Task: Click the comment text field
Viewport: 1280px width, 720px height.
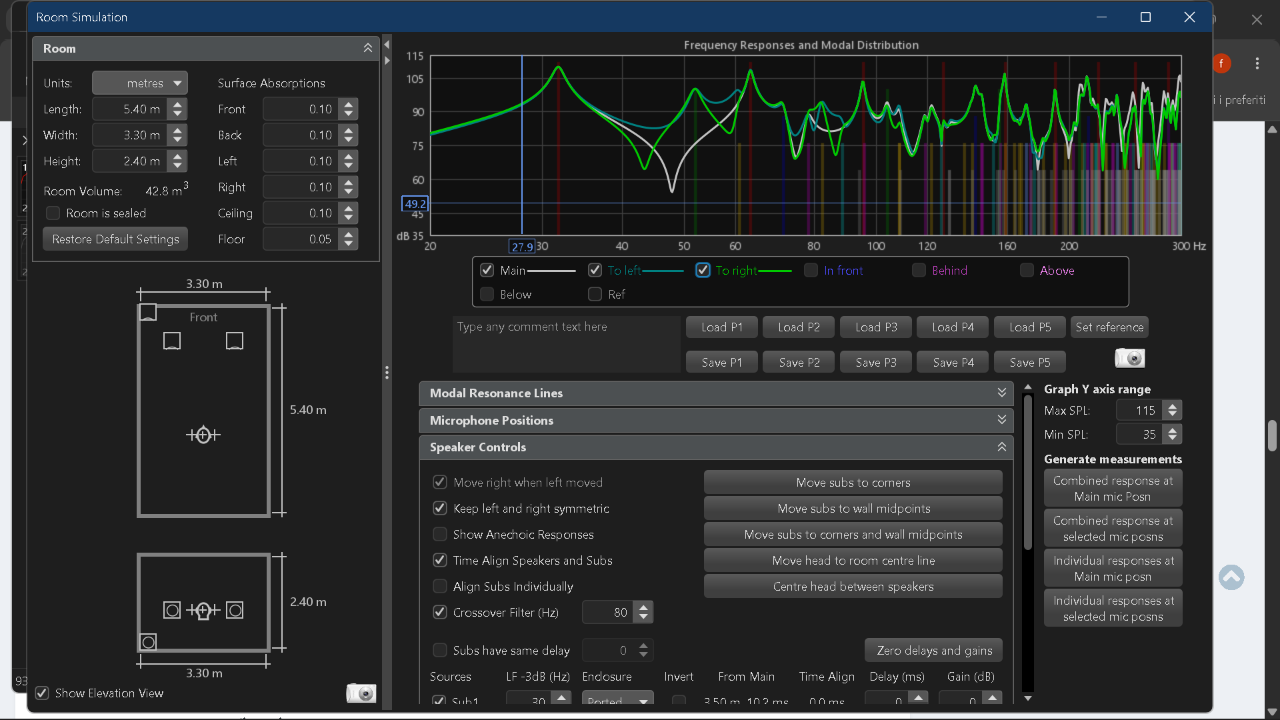Action: (x=566, y=344)
